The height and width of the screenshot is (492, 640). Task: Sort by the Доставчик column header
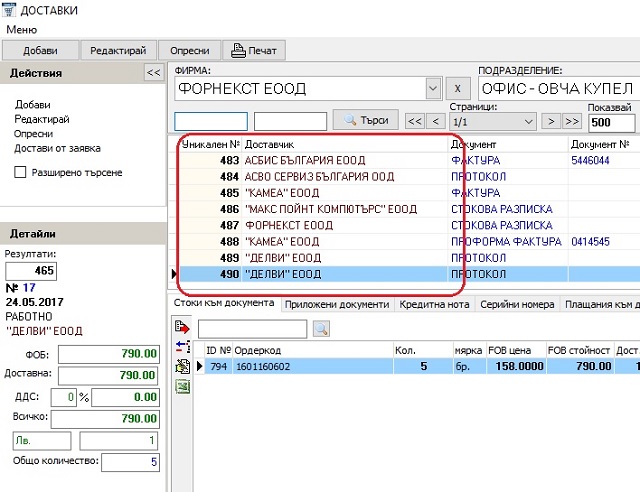[x=345, y=144]
